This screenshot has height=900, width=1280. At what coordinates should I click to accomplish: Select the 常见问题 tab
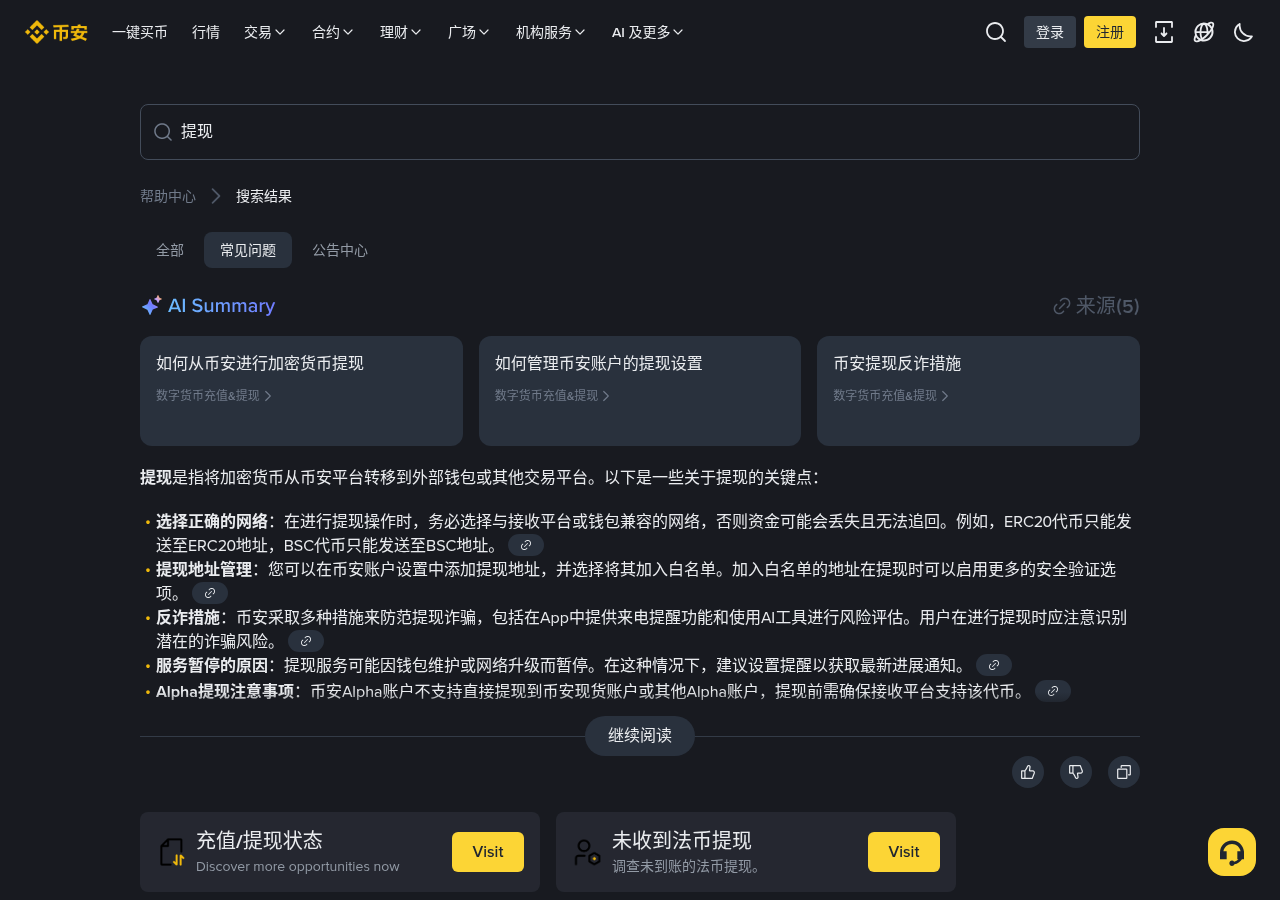248,250
